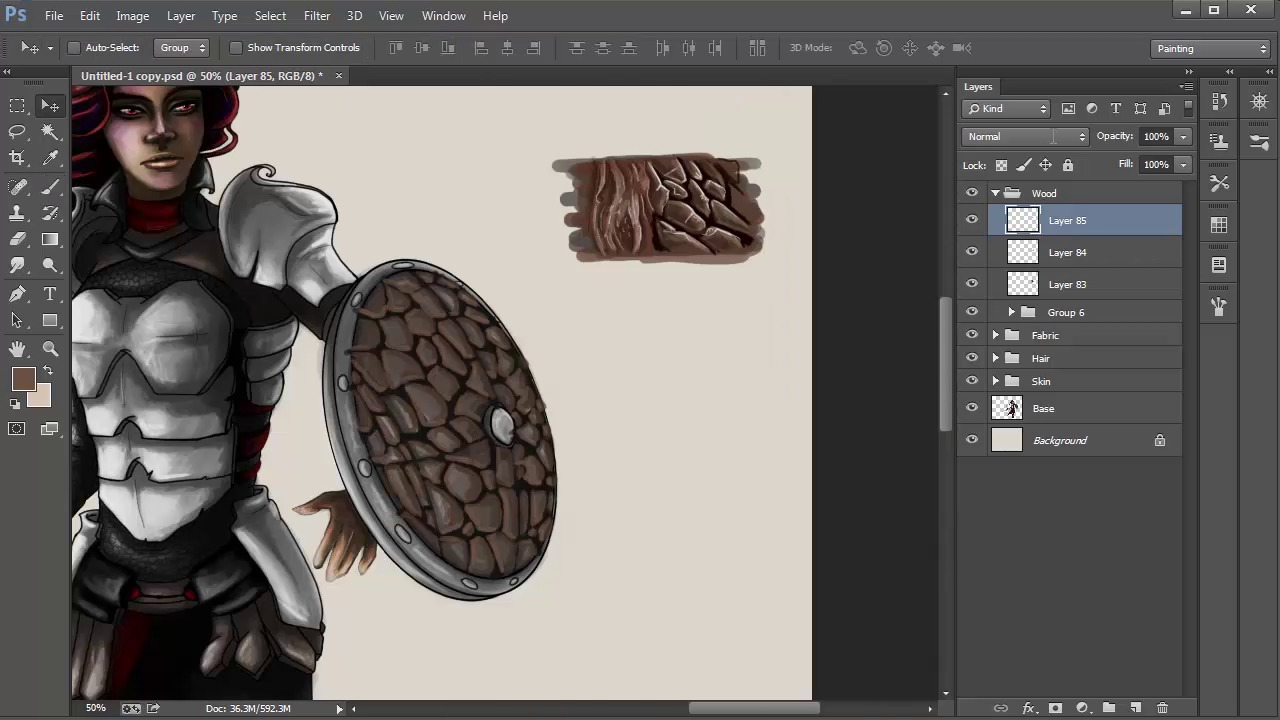This screenshot has height=720, width=1280.
Task: Enable the Auto-Select checkbox
Action: click(x=74, y=48)
